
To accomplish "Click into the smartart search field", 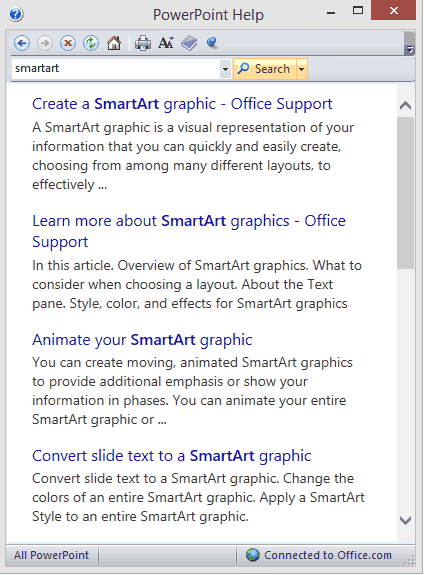I will [116, 69].
